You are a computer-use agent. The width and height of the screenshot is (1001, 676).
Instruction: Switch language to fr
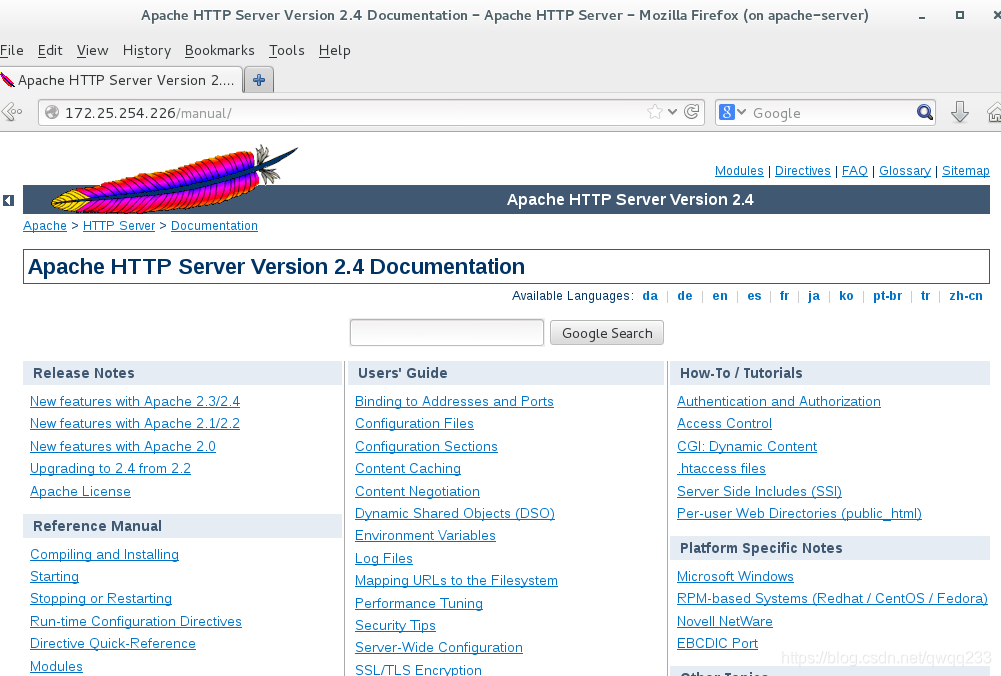(x=785, y=296)
